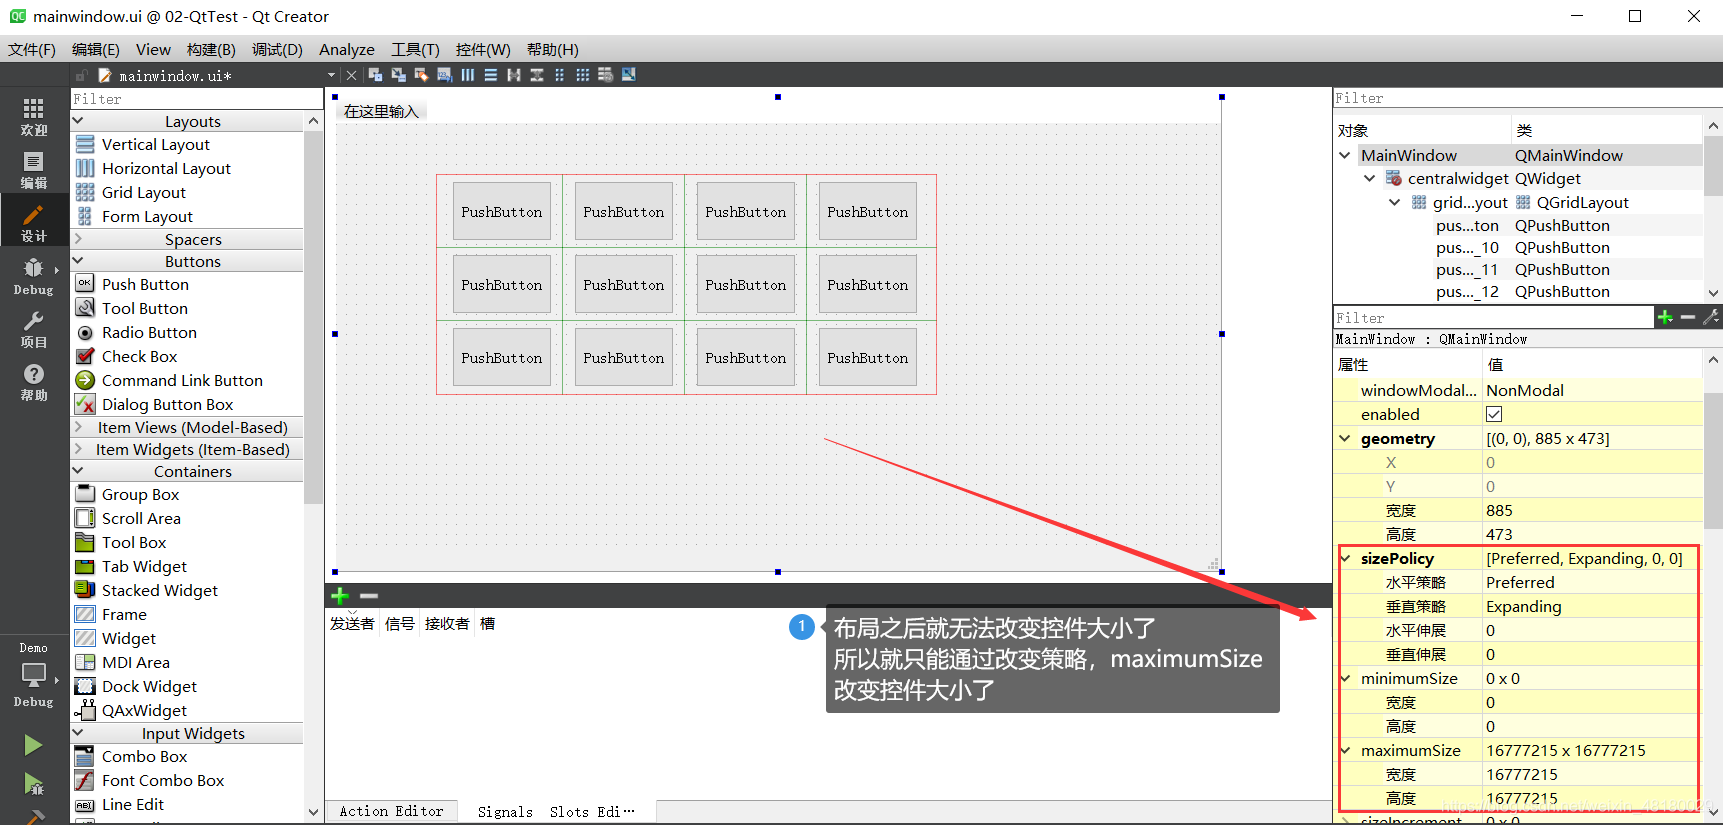The image size is (1723, 825).
Task: Expand the Item Views (Model-Based) category
Action: tap(78, 427)
